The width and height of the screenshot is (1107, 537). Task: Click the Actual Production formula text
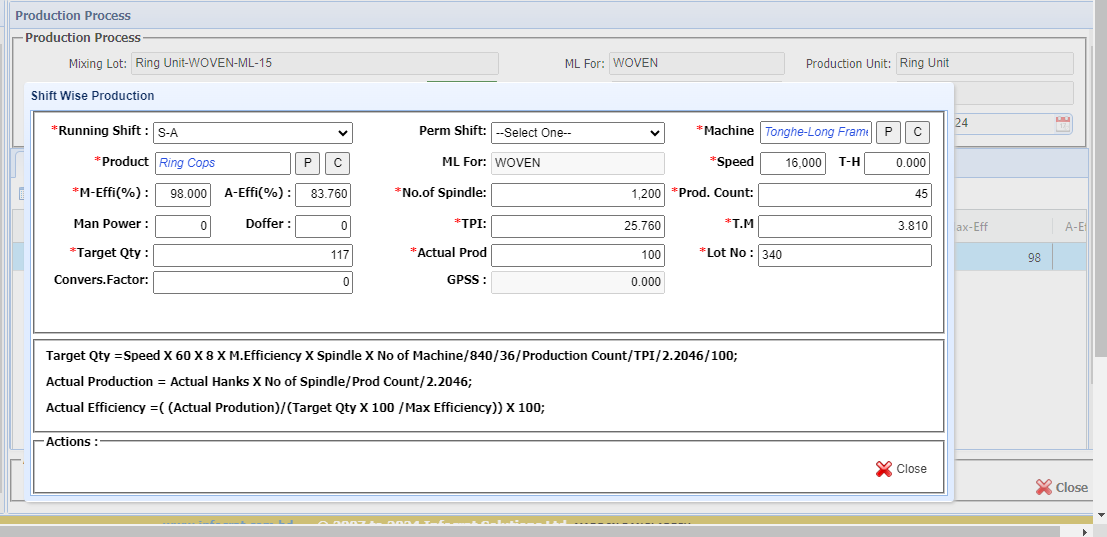259,382
